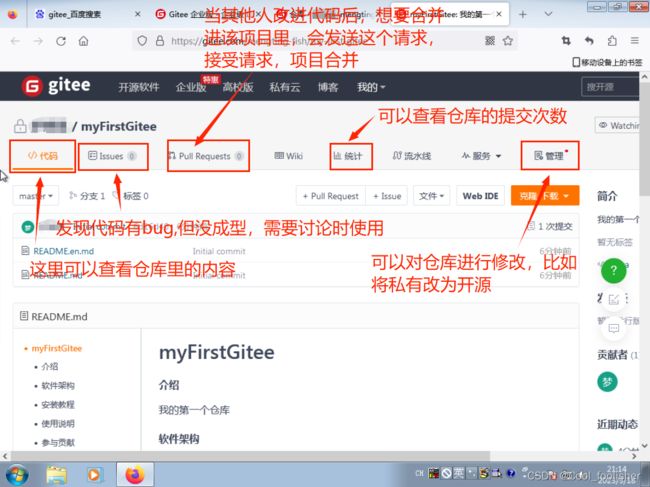Click the Watching button

coord(617,125)
